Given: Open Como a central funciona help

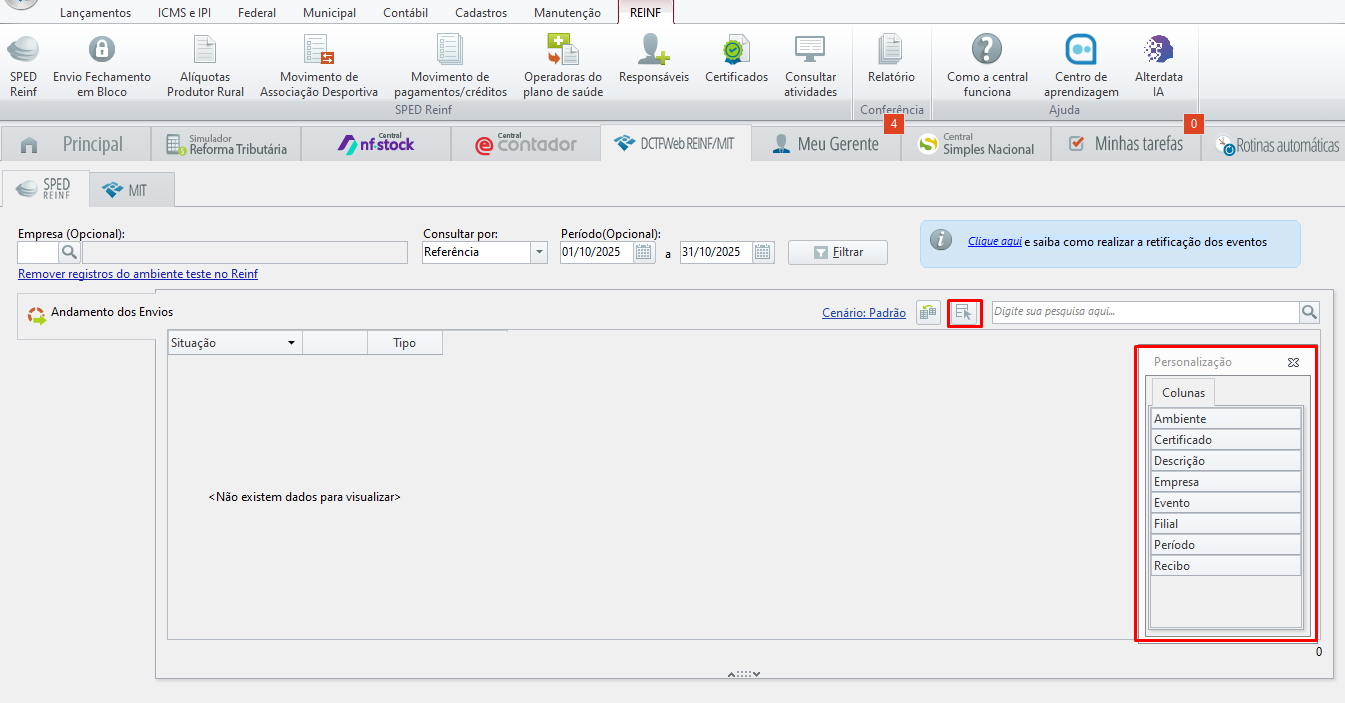Looking at the screenshot, I should (x=987, y=66).
